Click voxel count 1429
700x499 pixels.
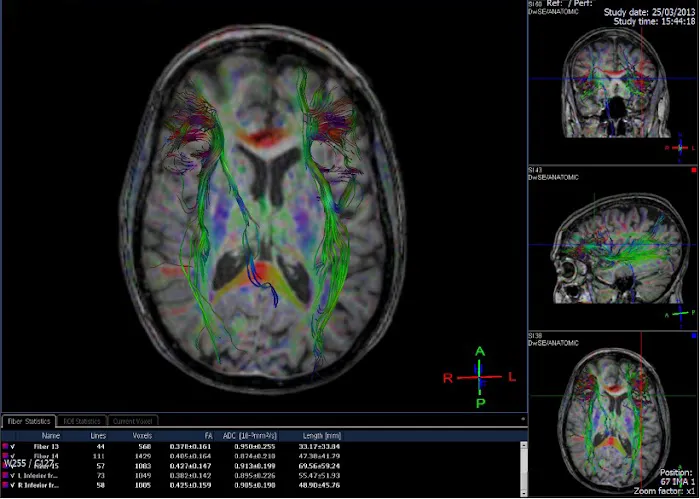(x=143, y=456)
